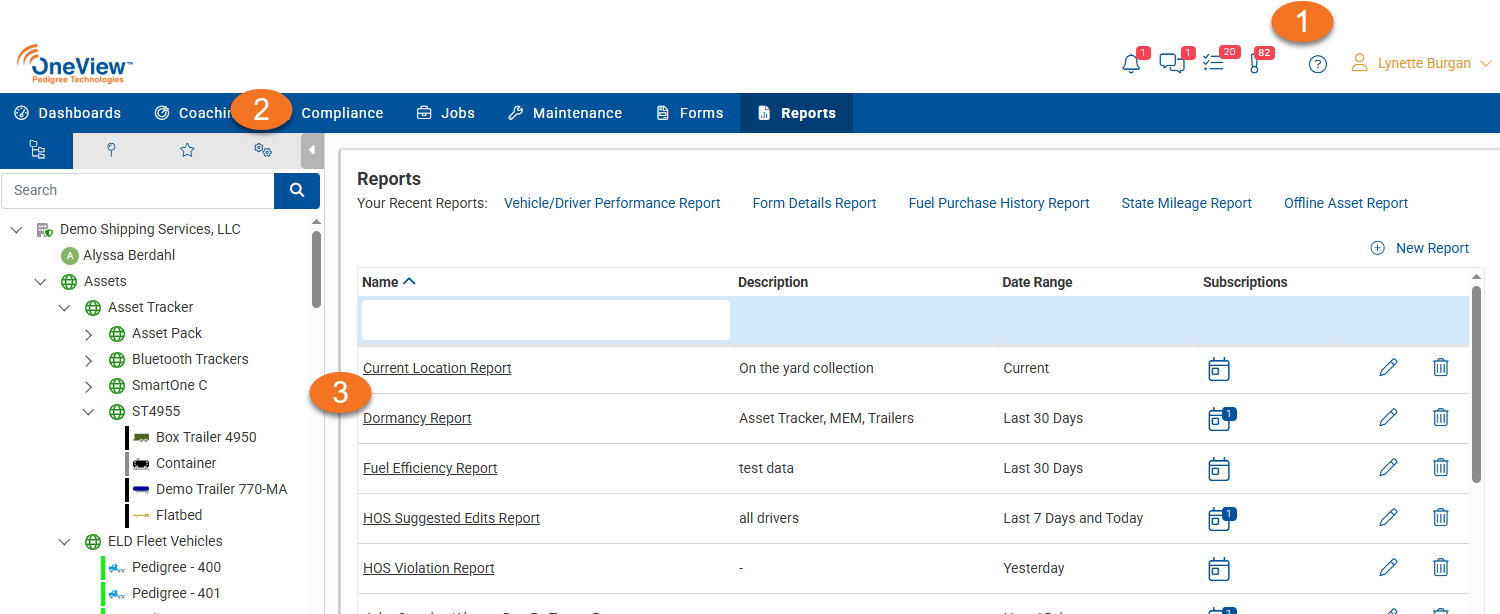Image resolution: width=1500 pixels, height=614 pixels.
Task: Select Demo Trailer 770-MA asset
Action: click(222, 489)
